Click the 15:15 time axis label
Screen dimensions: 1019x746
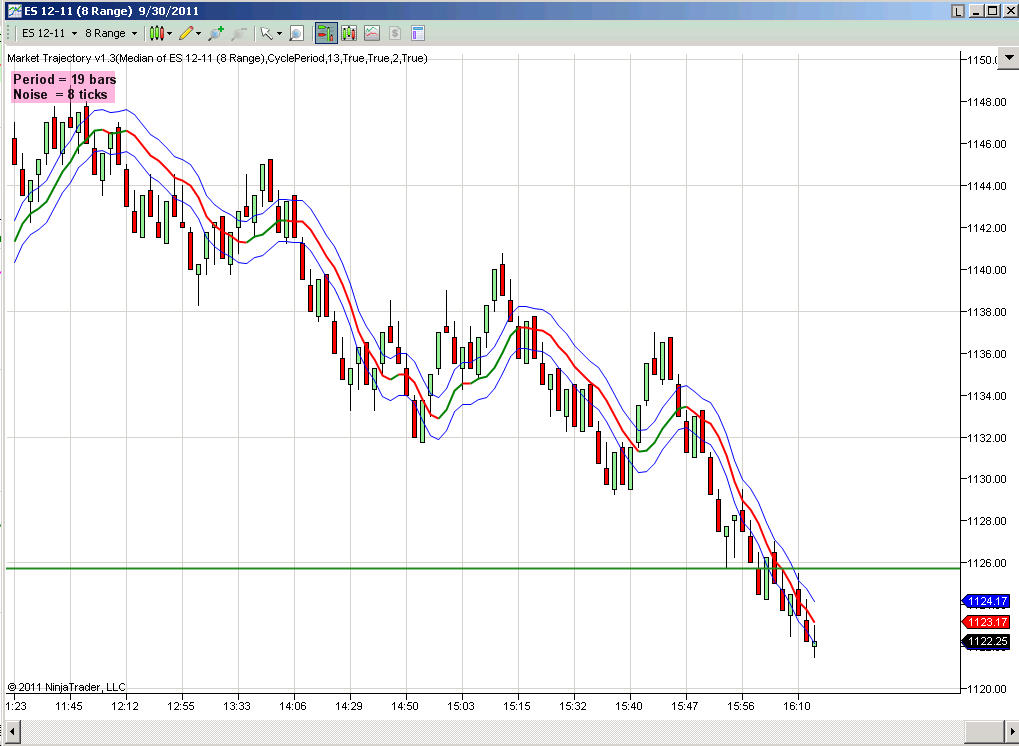(517, 706)
